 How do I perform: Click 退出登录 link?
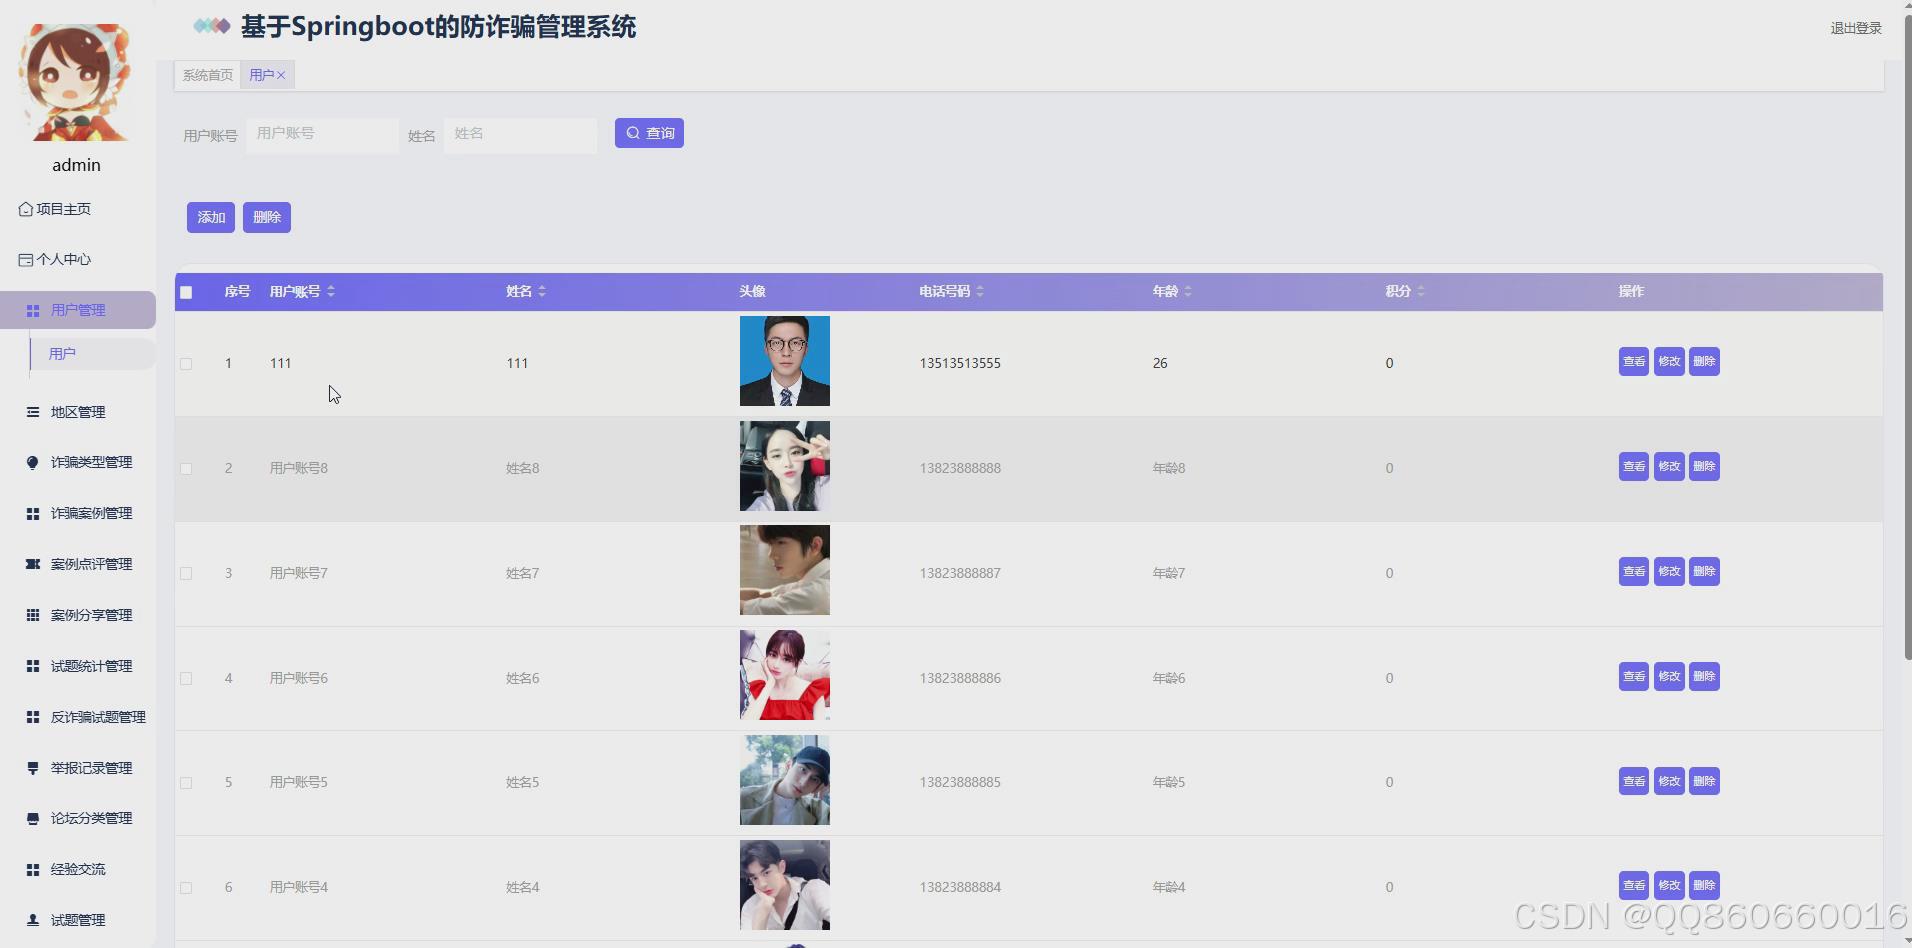1856,28
